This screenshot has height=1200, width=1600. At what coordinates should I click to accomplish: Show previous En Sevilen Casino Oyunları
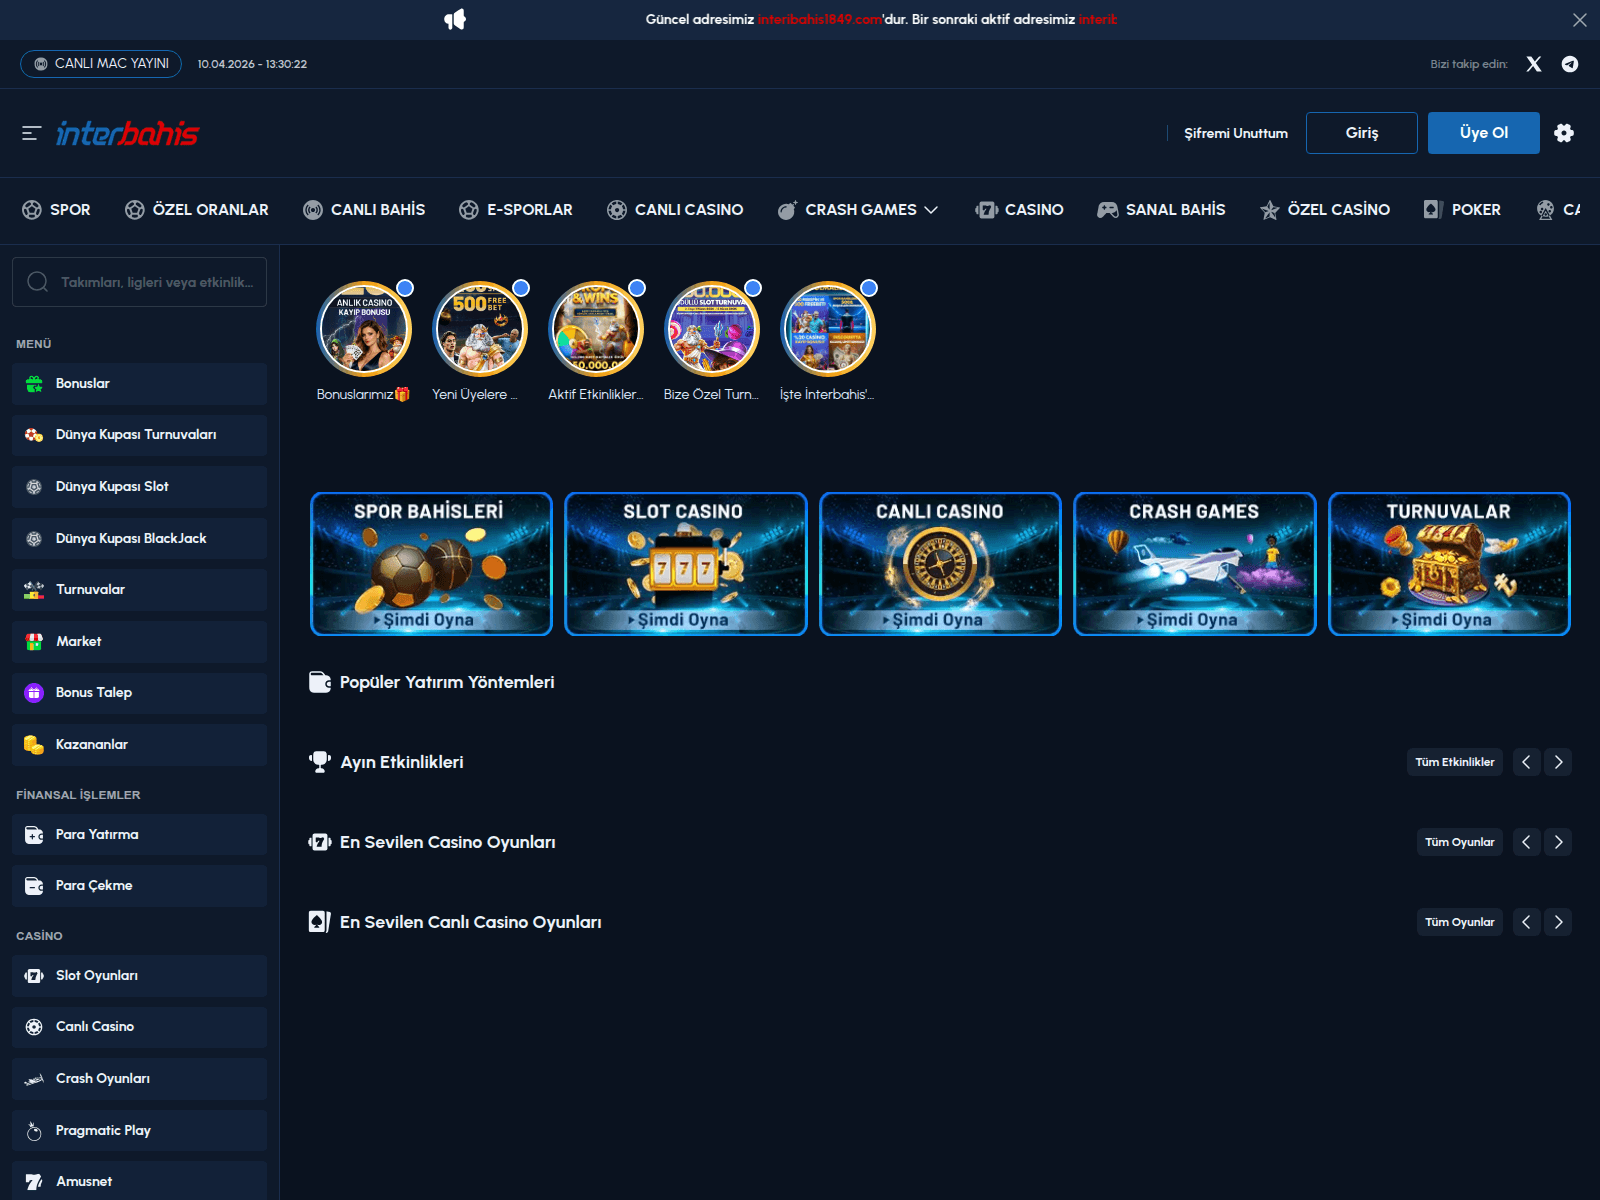tap(1526, 842)
